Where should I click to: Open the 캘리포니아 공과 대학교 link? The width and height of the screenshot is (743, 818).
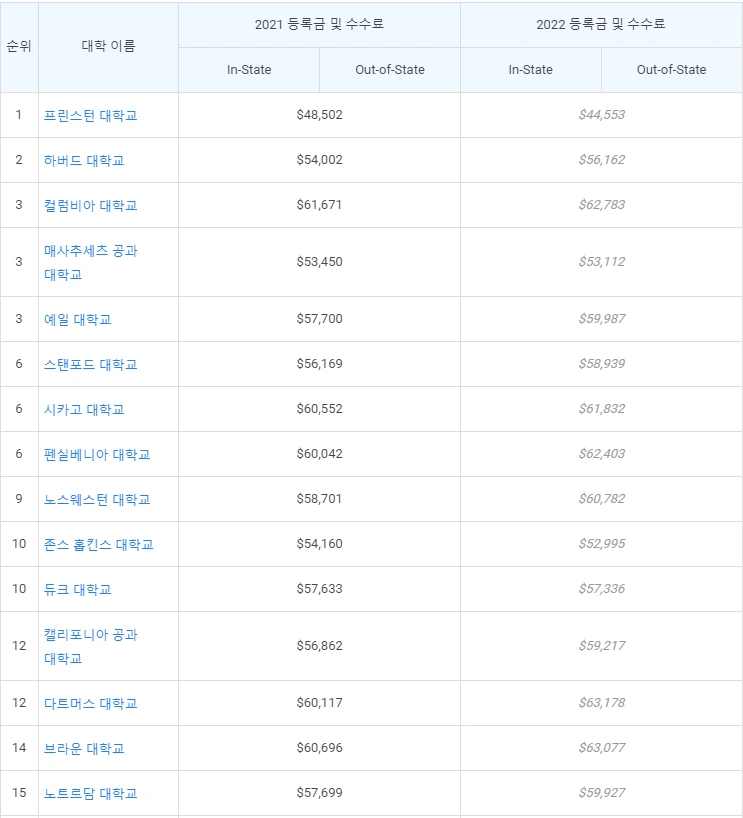click(90, 646)
